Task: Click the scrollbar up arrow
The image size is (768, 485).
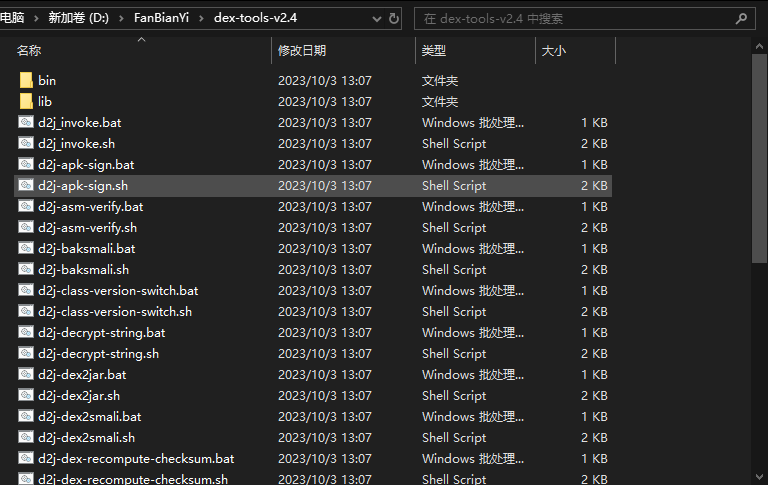Action: coord(759,47)
